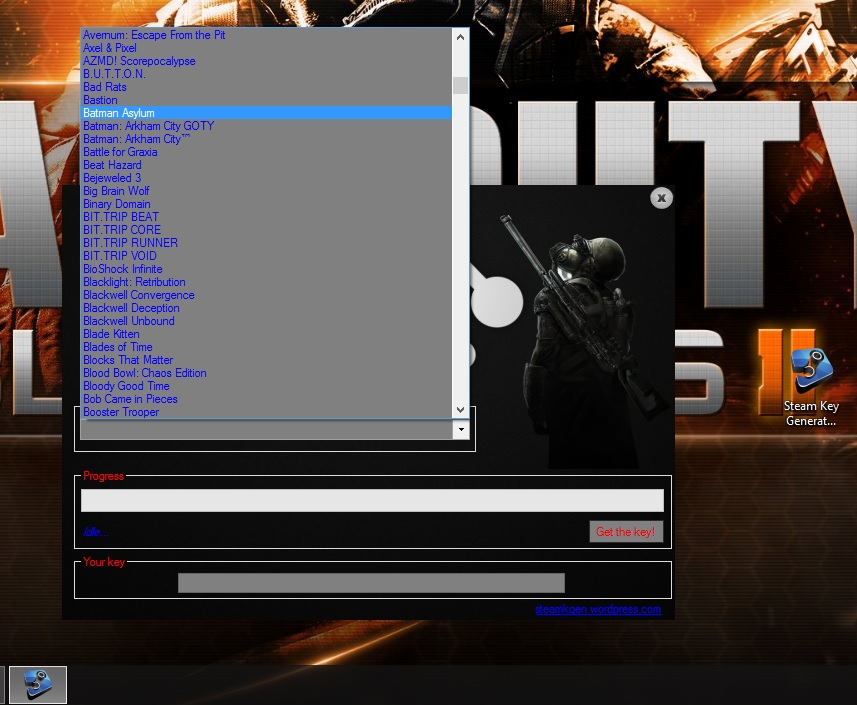Click the Steam Key Generator taskbar icon

tap(37, 684)
